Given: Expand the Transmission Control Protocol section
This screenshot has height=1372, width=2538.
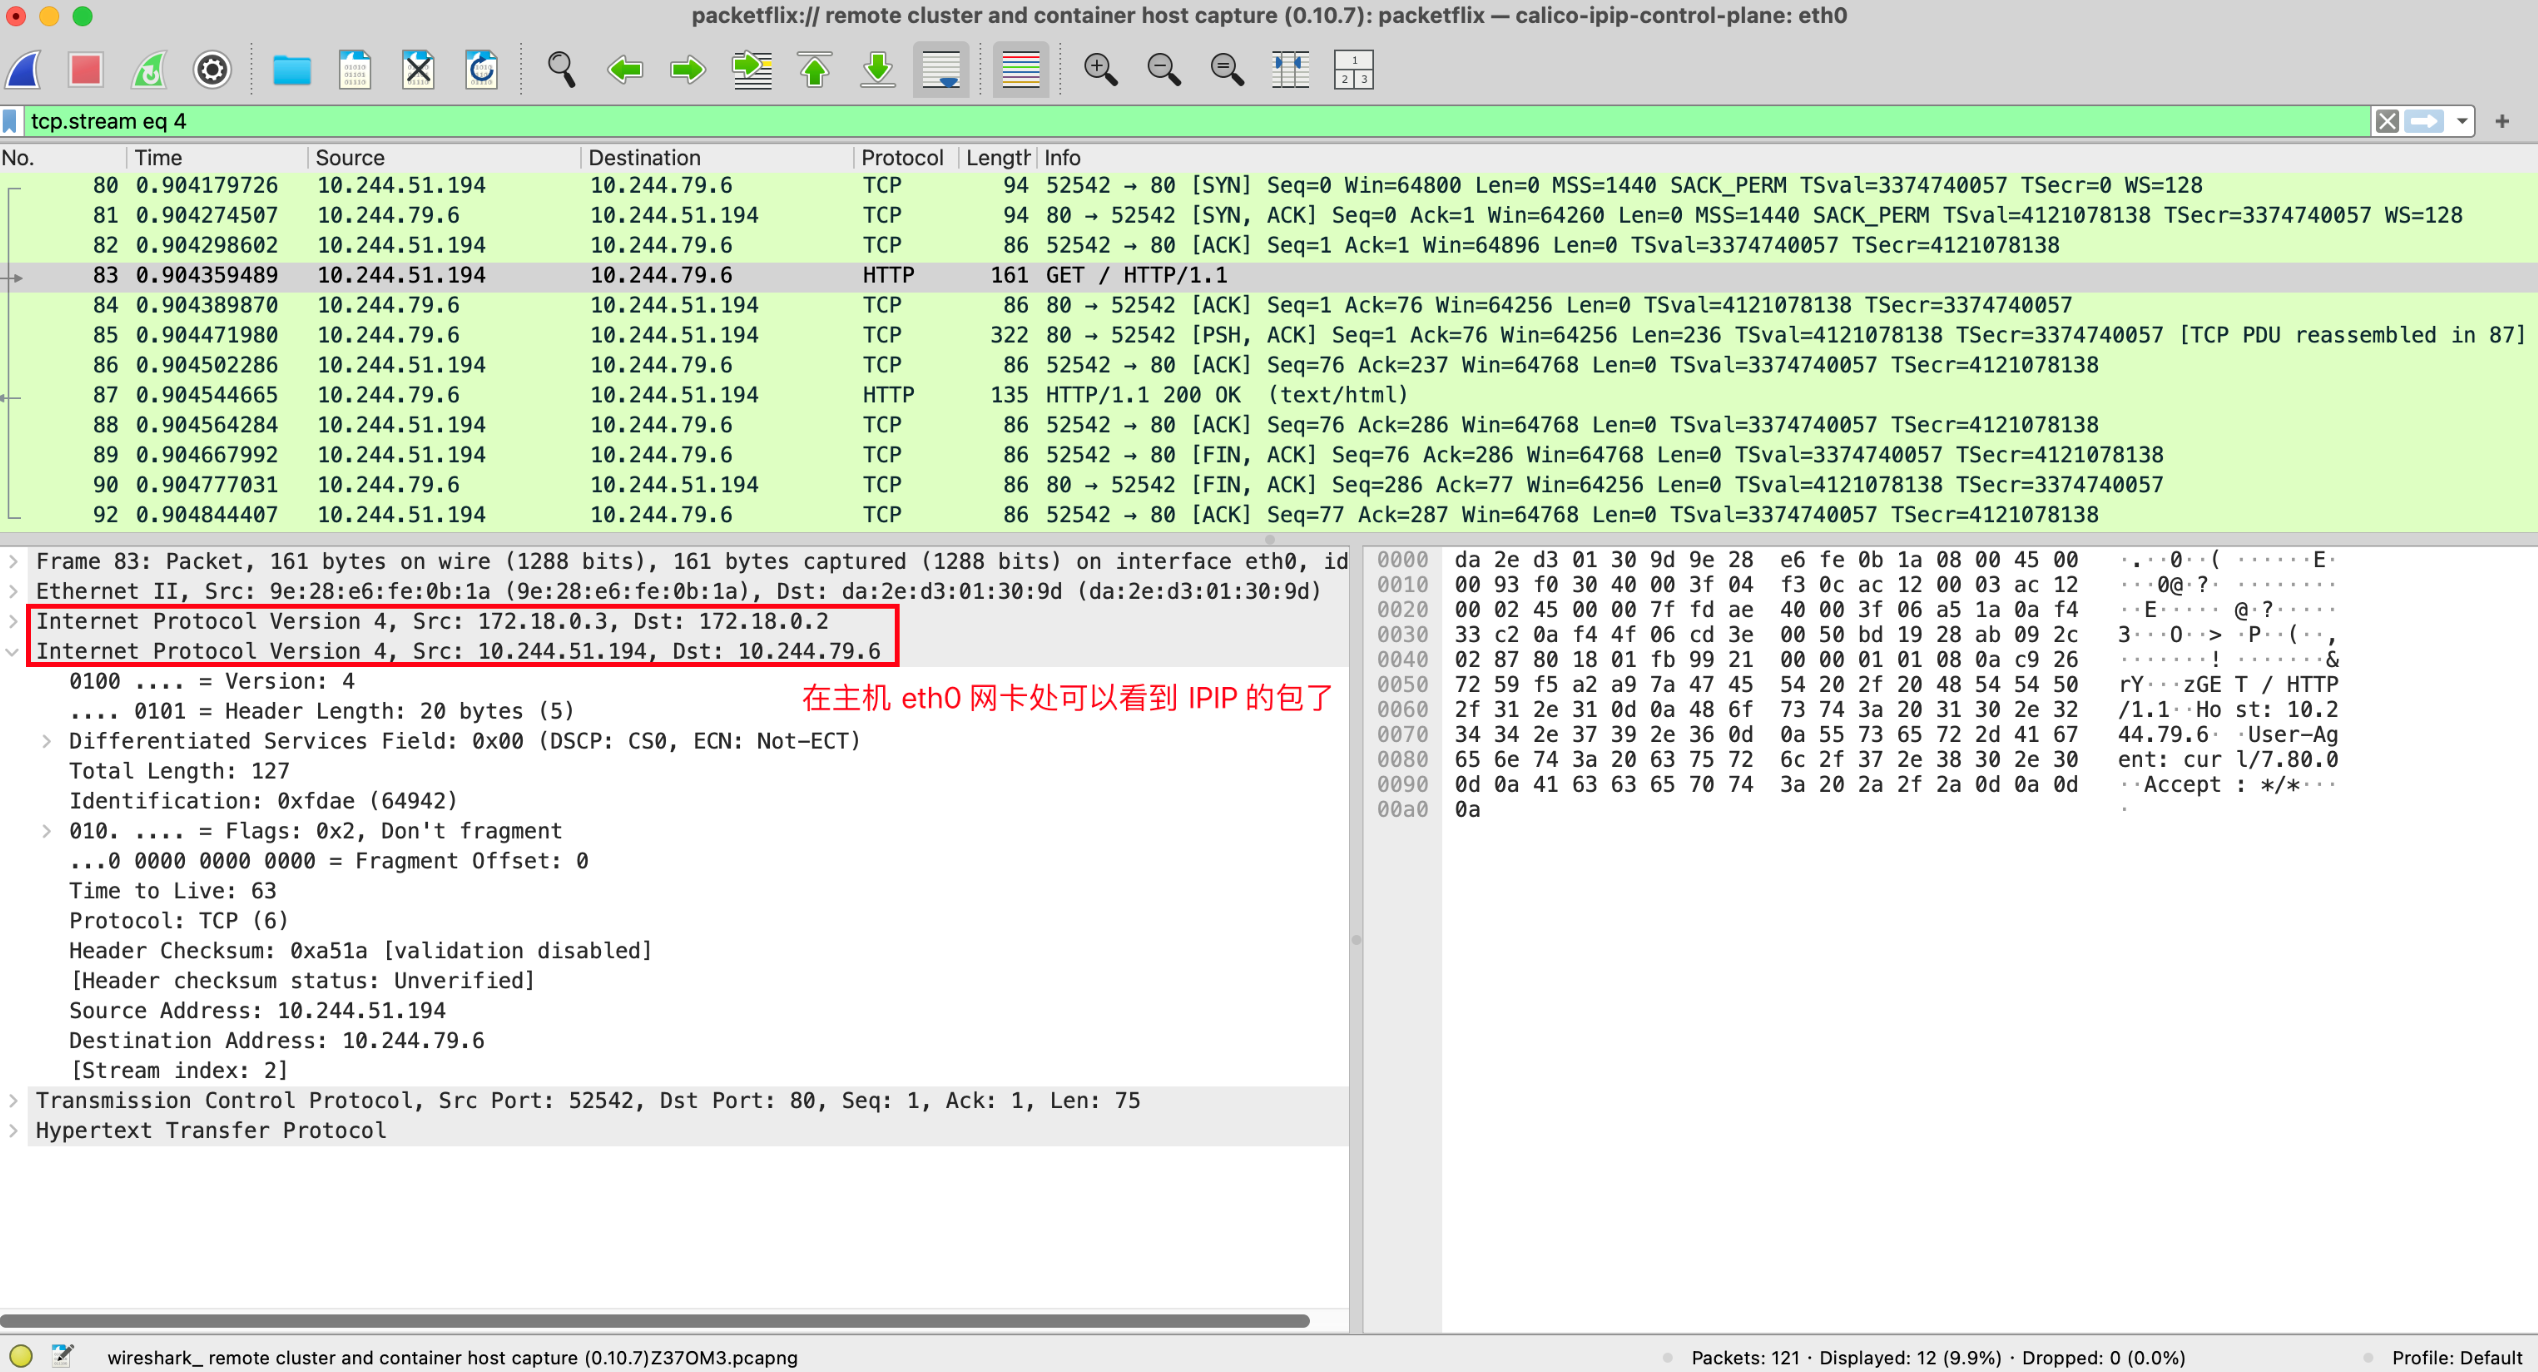Looking at the screenshot, I should pyautogui.click(x=13, y=1100).
